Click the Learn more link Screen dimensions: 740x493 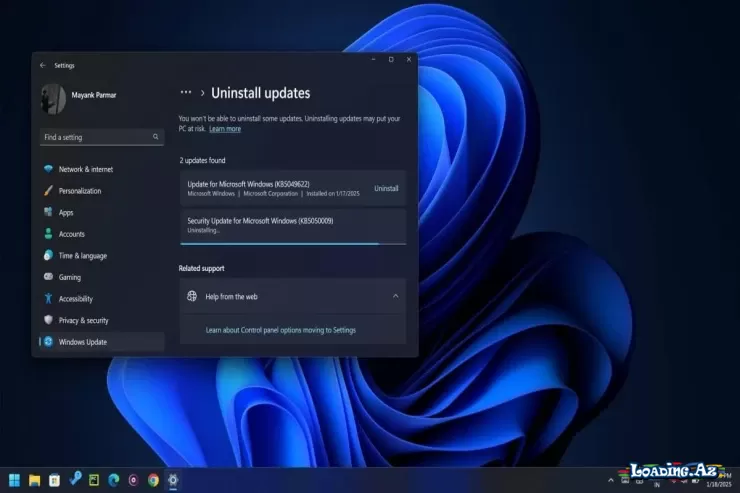(225, 129)
